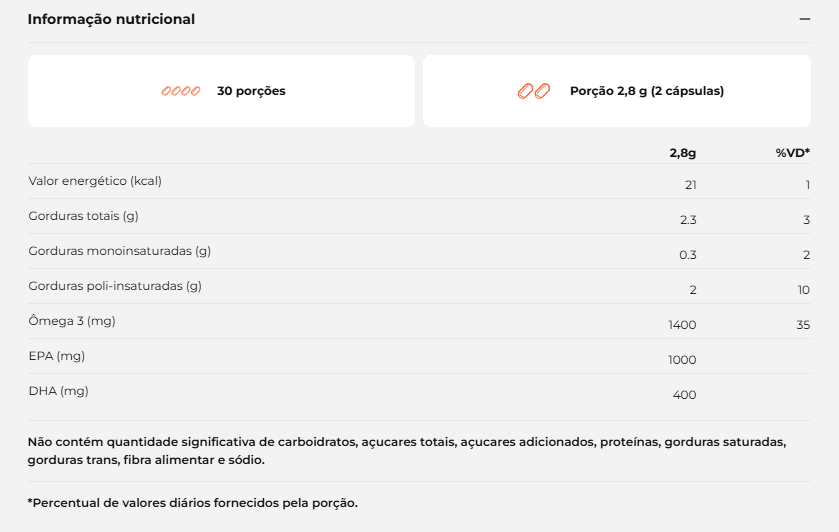Select the Gorduras totais (g) row
The image size is (839, 532).
click(x=420, y=216)
